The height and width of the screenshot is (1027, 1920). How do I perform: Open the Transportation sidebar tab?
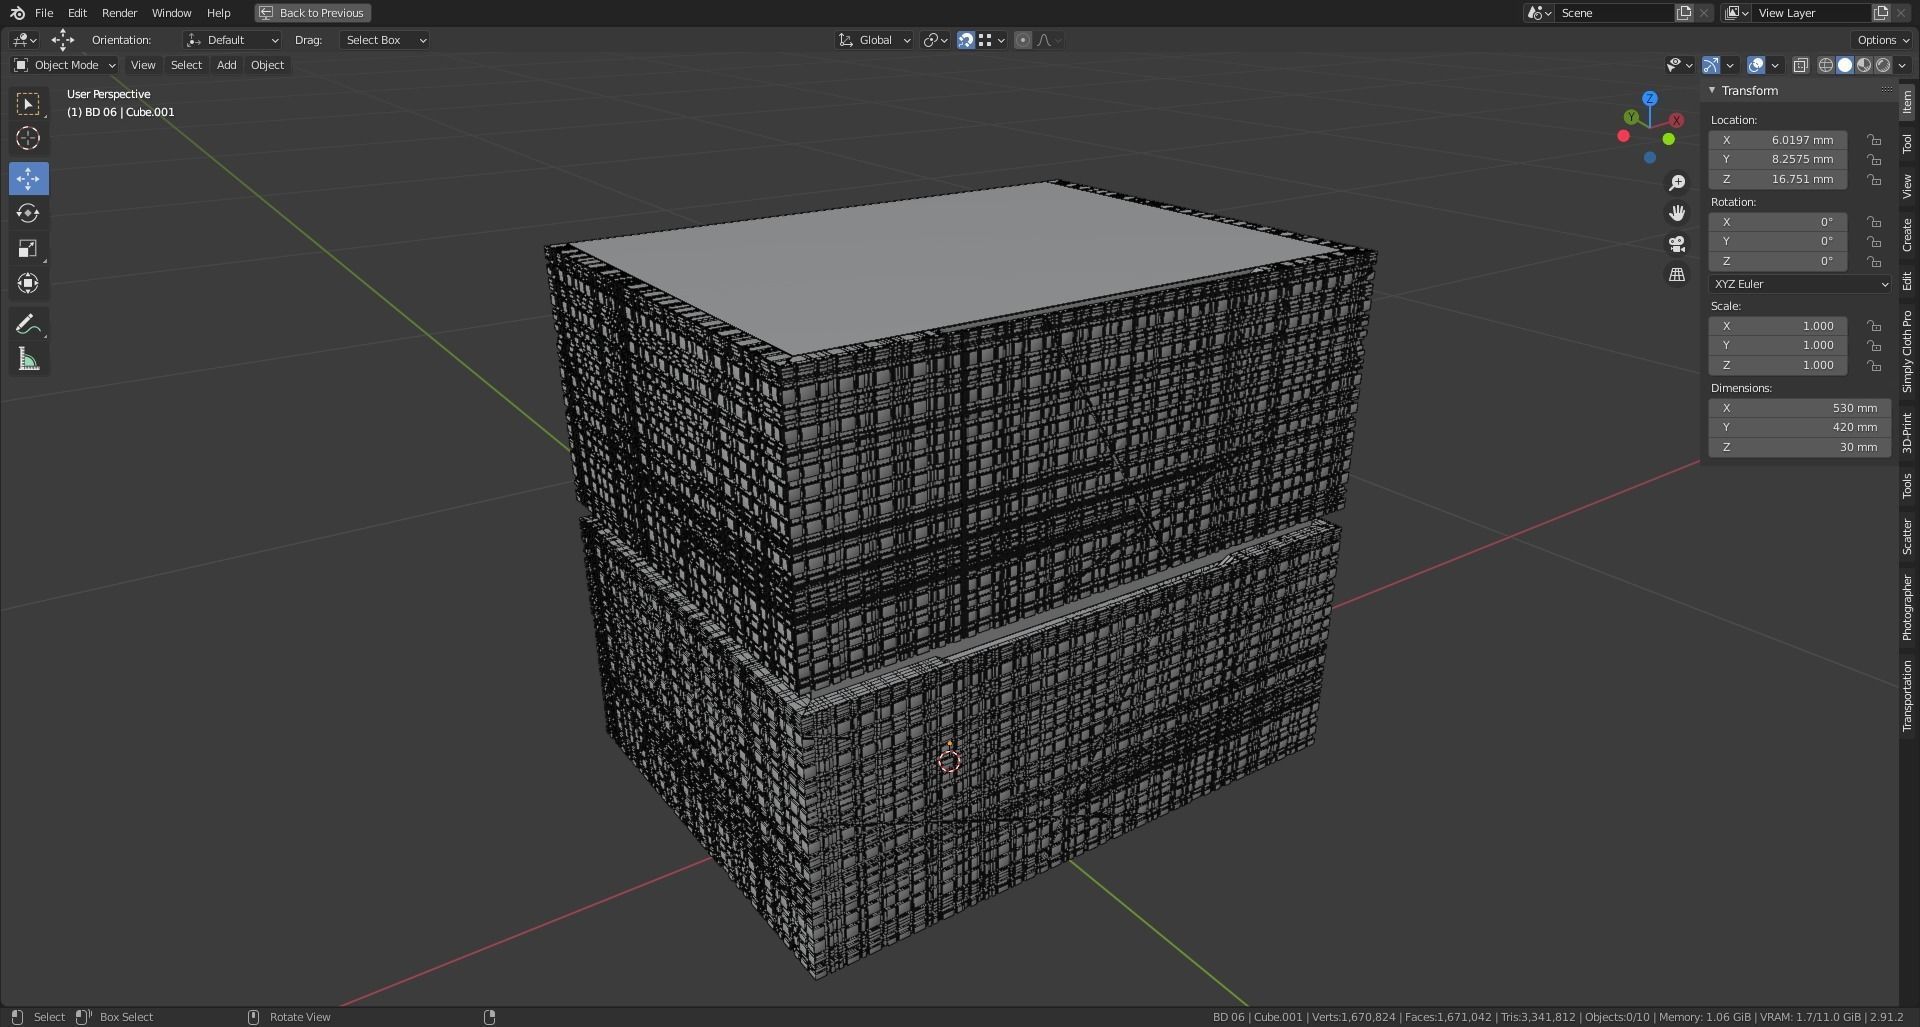click(x=1907, y=696)
